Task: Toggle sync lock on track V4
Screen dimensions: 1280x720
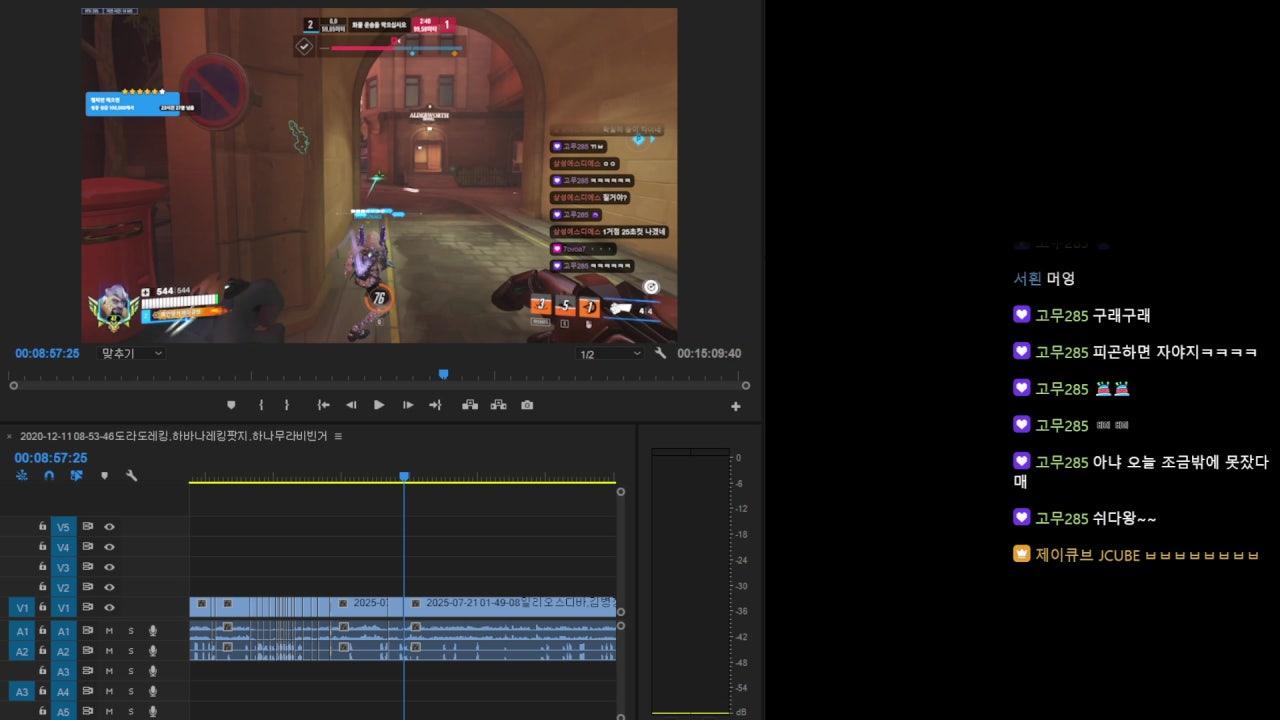Action: 88,547
